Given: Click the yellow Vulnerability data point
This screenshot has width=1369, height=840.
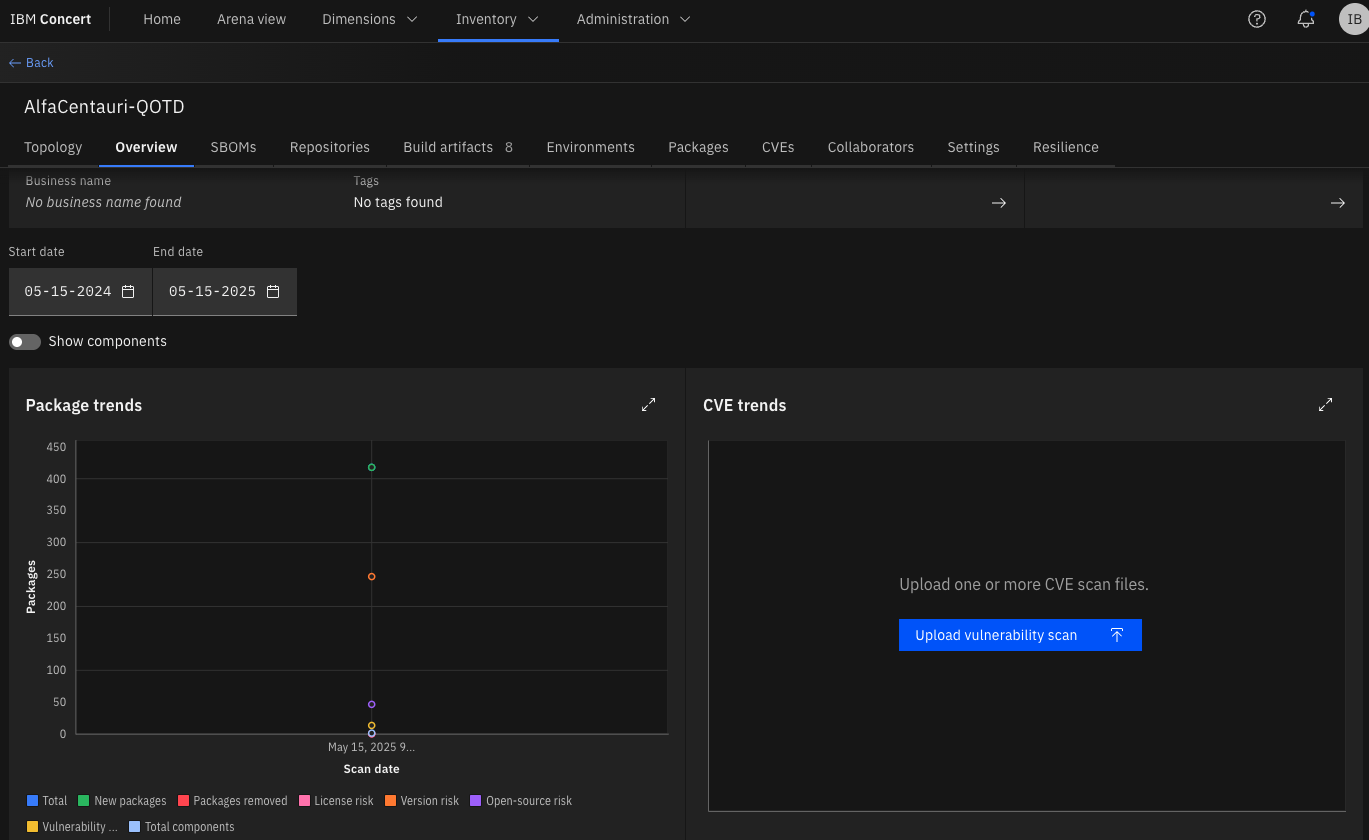Looking at the screenshot, I should pos(372,725).
